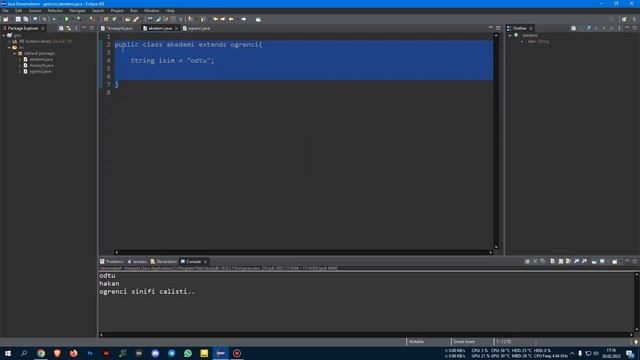The height and width of the screenshot is (360, 640).
Task: Open Telegram from taskbar
Action: click(171, 353)
